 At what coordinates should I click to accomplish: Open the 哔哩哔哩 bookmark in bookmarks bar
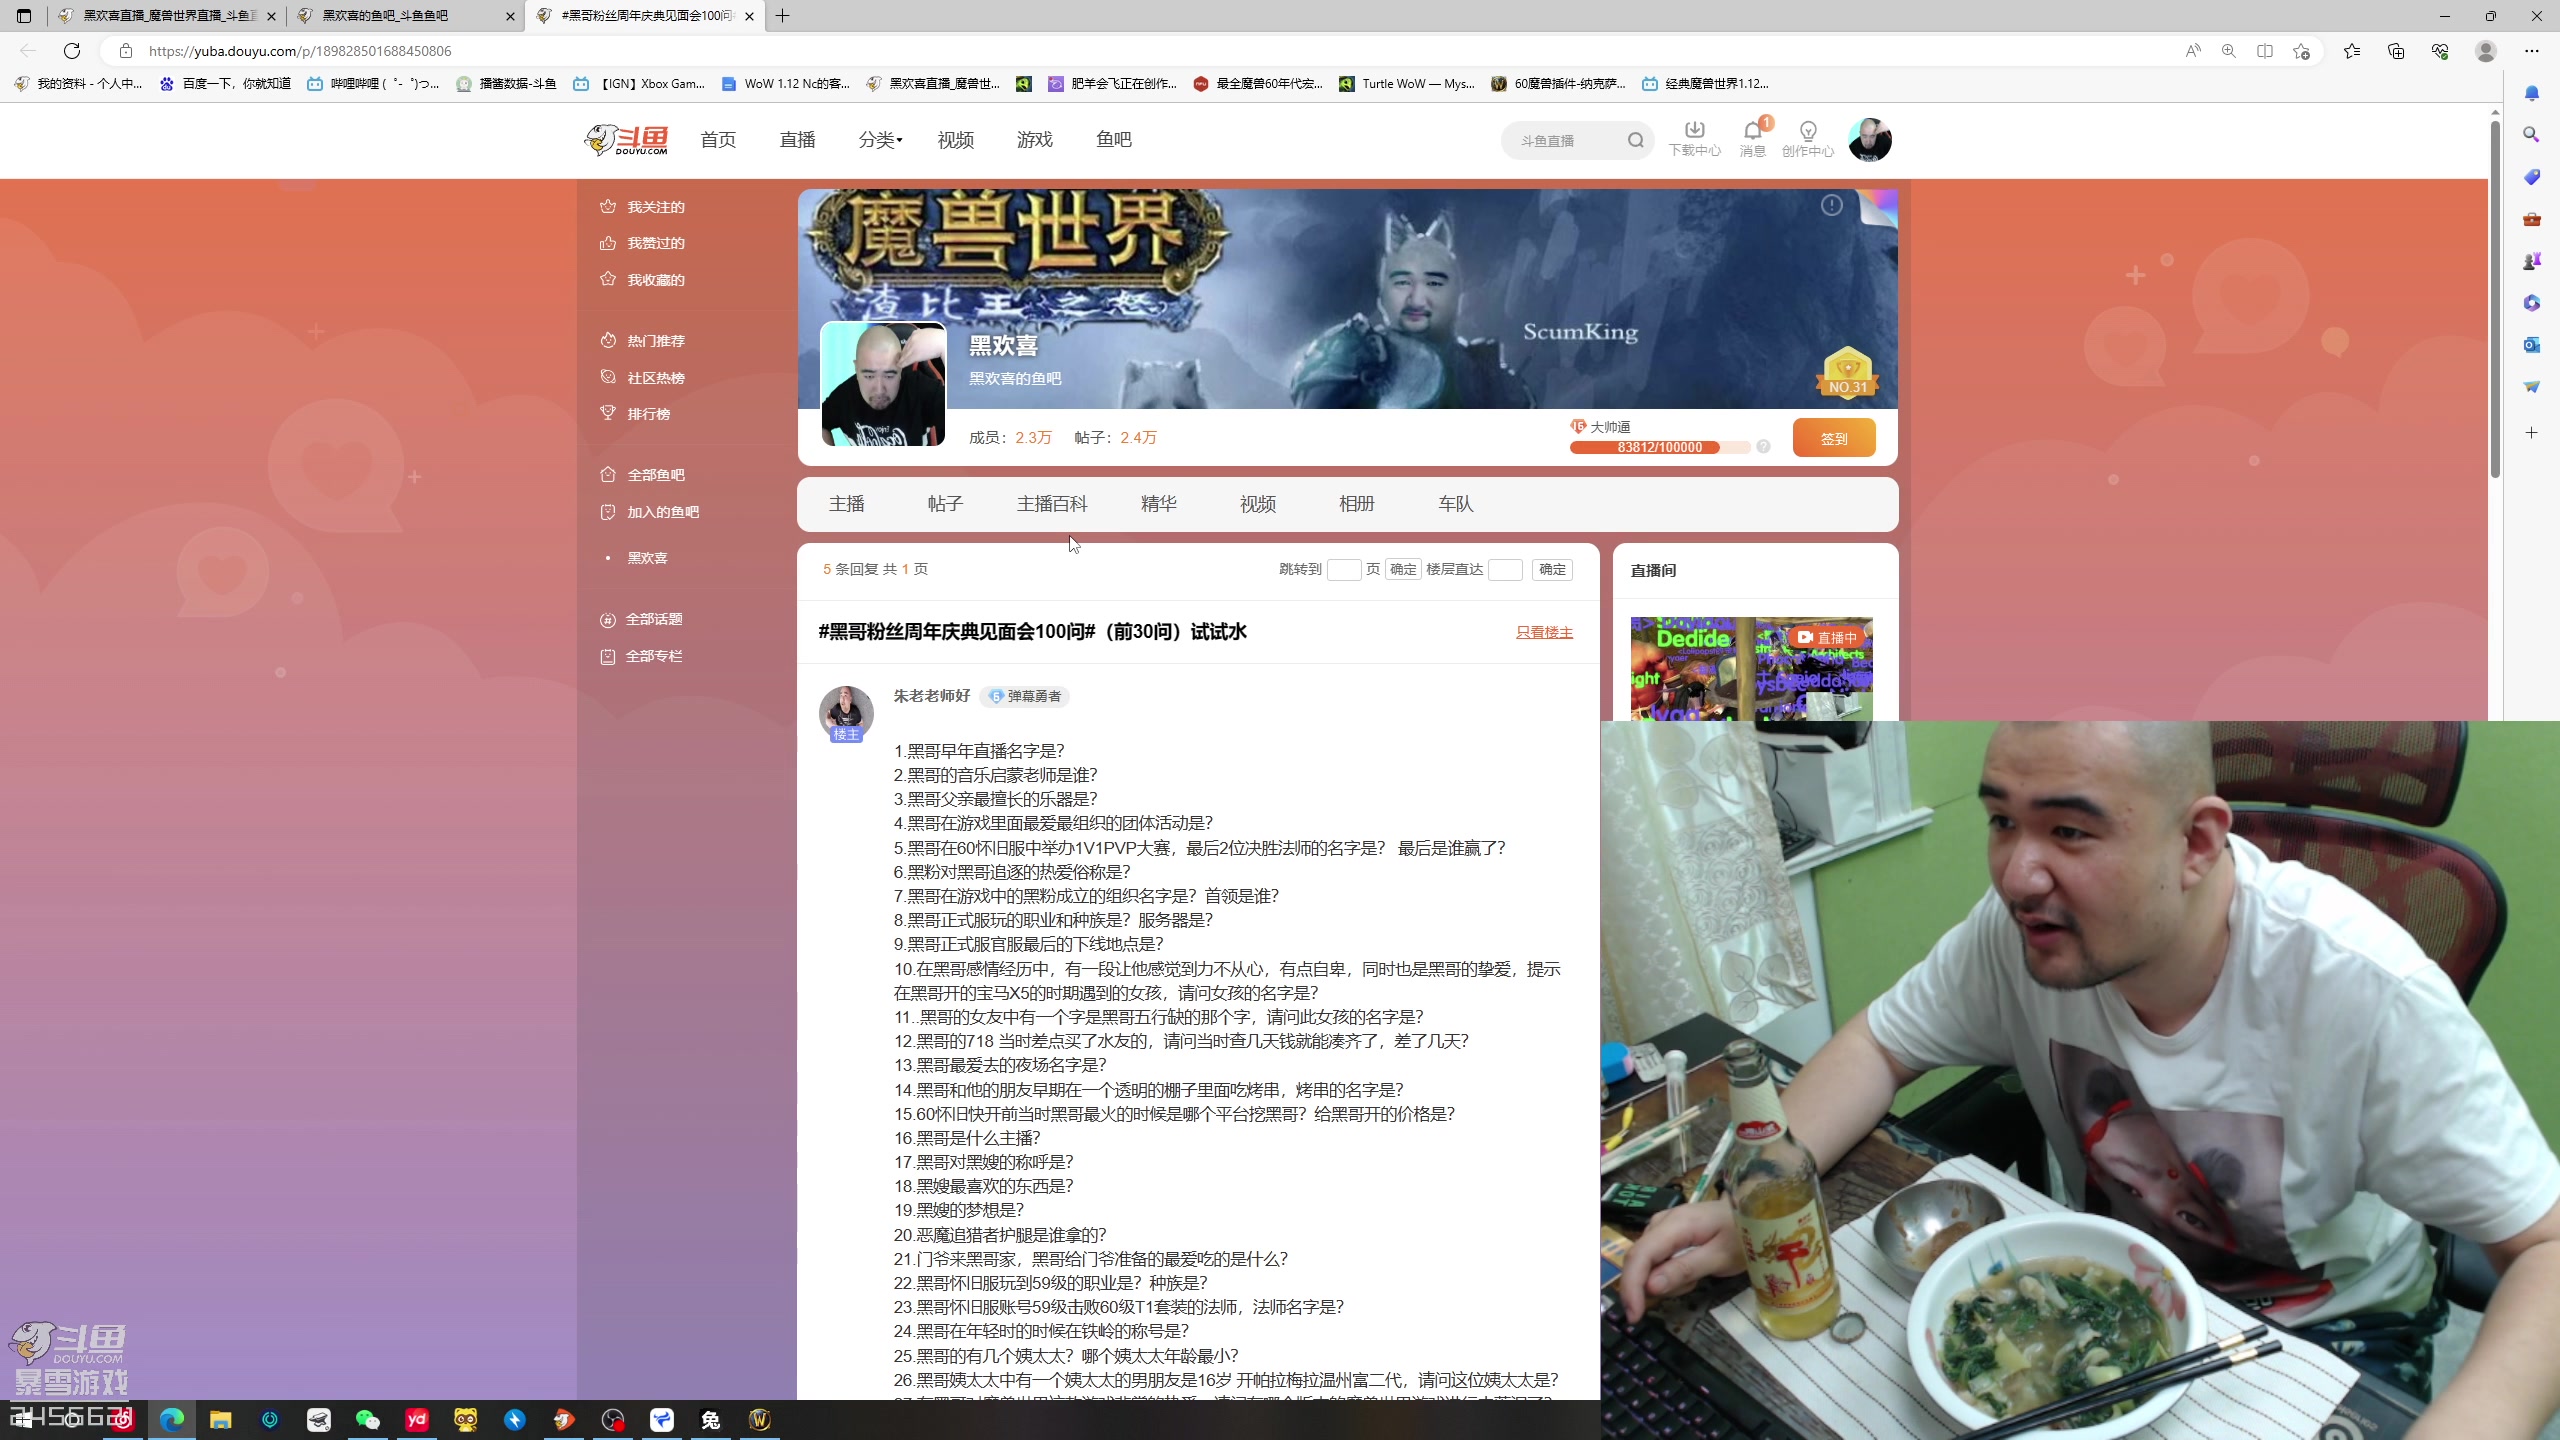pos(374,84)
